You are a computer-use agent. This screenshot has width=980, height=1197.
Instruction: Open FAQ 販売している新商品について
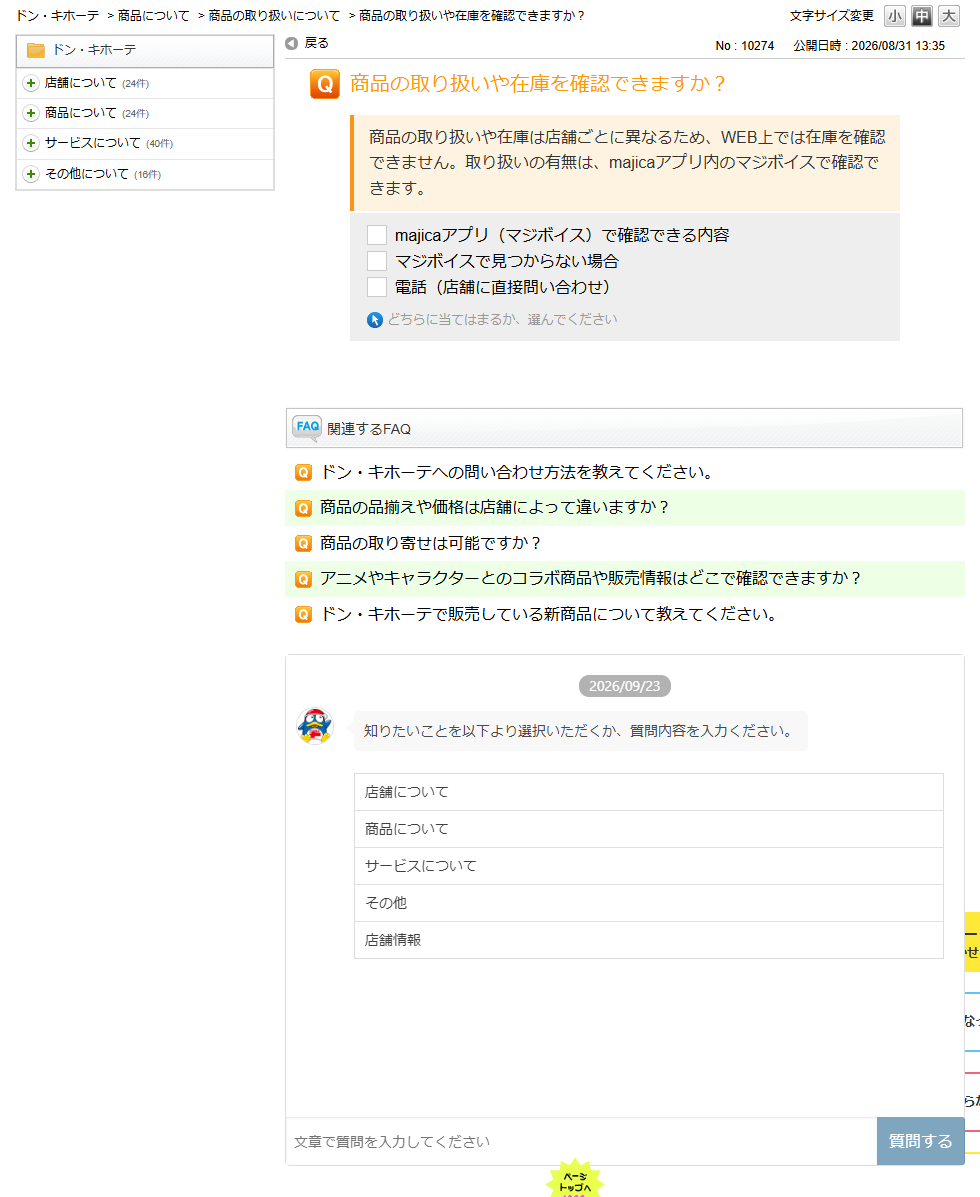549,615
